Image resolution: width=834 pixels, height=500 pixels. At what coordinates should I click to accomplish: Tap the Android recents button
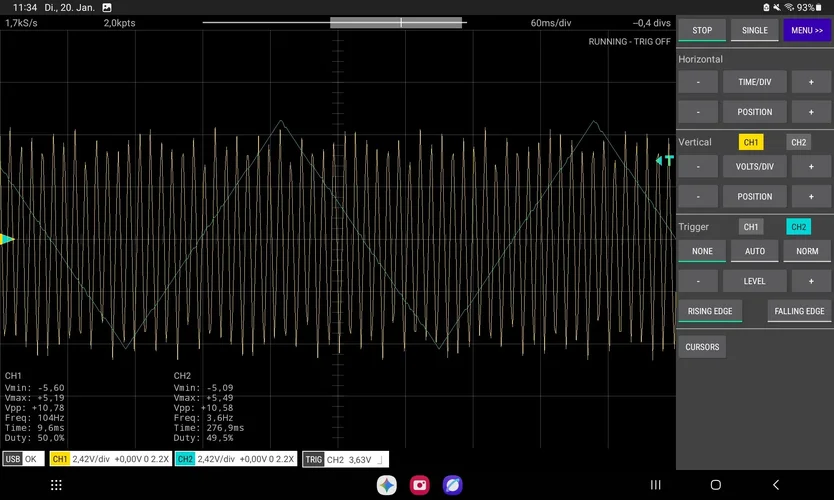tap(656, 485)
